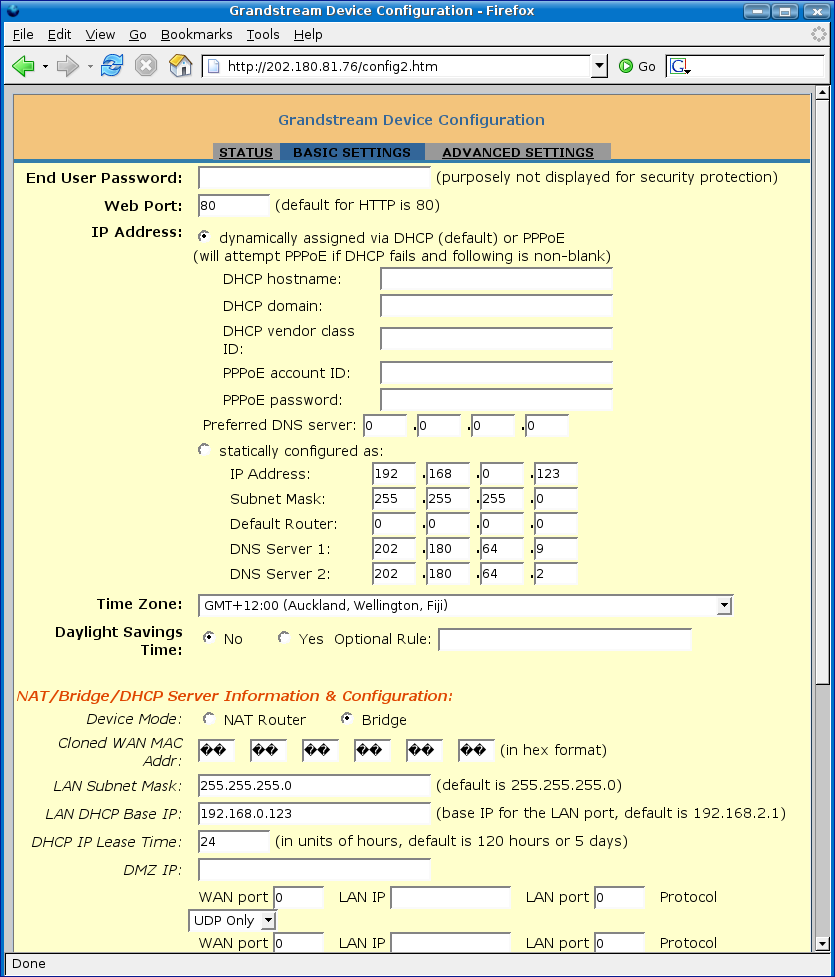Click the green Back arrow button
Viewport: 835px width, 977px height.
coord(23,66)
